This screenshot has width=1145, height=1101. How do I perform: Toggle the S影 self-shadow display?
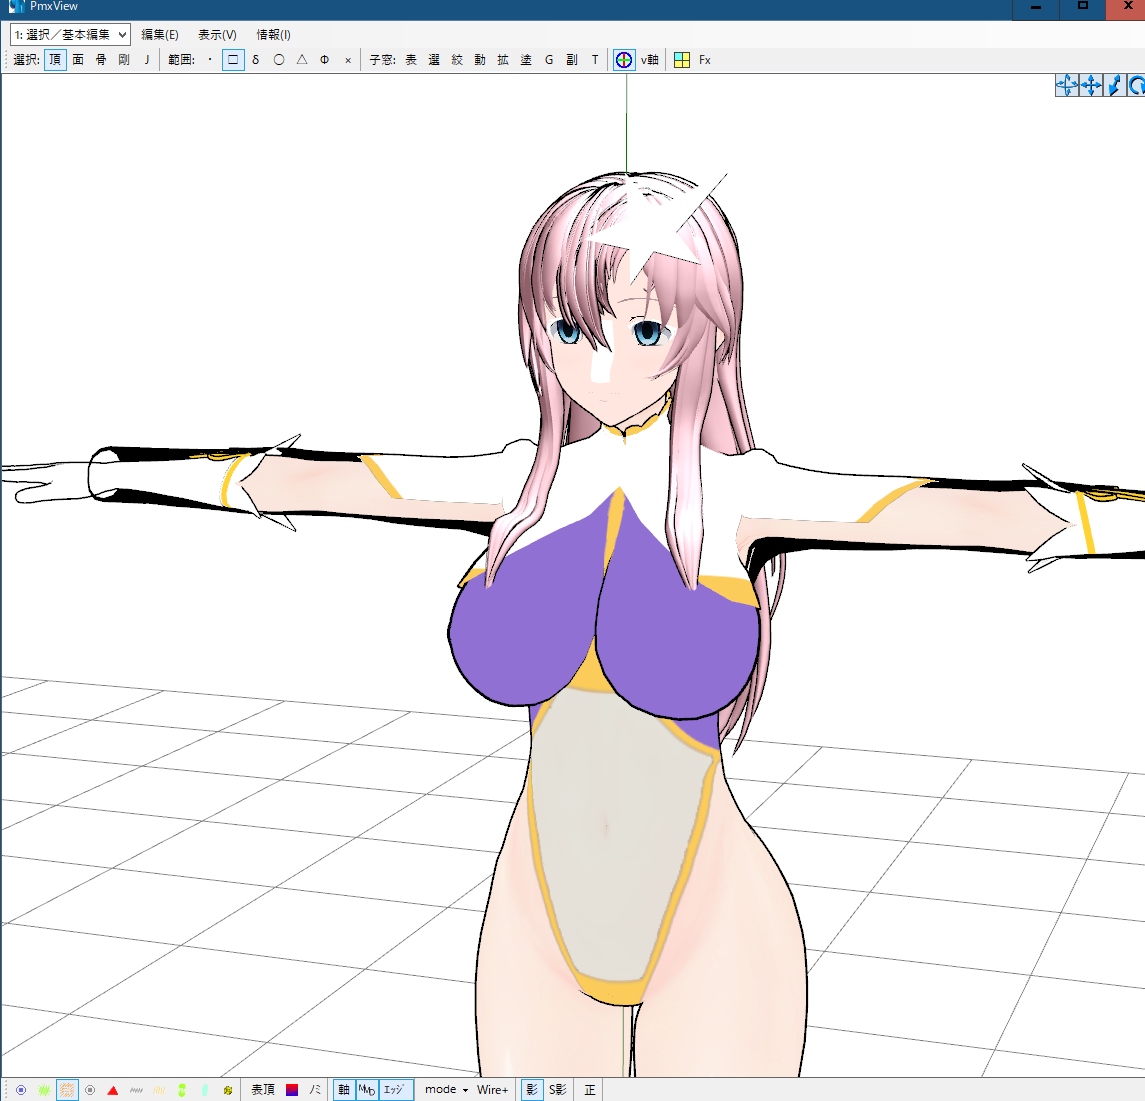[557, 1090]
